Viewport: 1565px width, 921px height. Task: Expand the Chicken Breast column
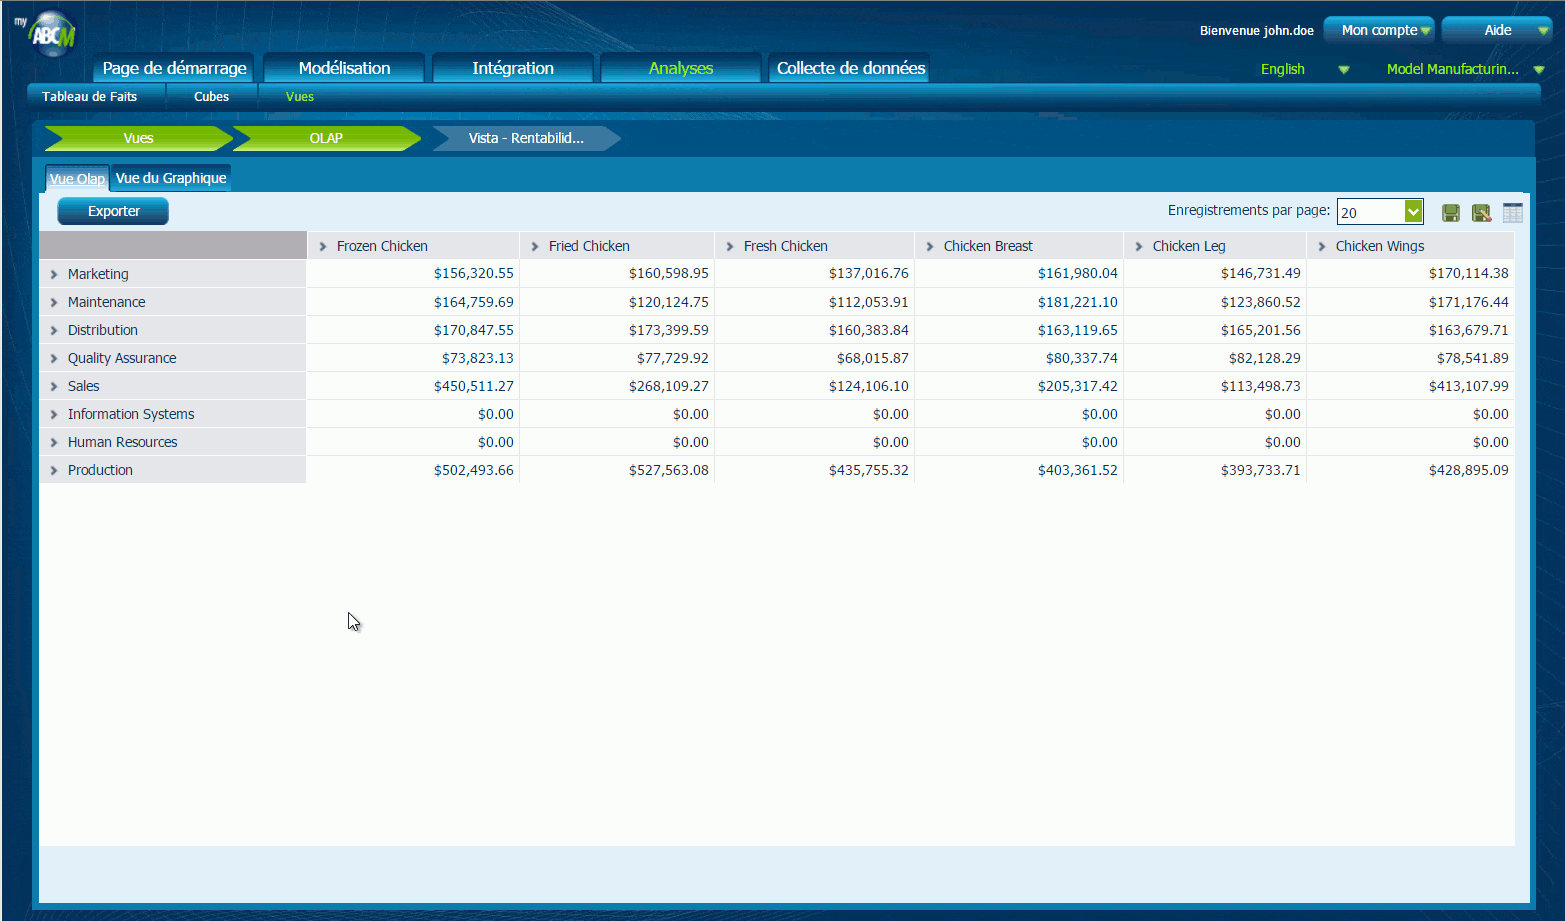[x=930, y=246]
